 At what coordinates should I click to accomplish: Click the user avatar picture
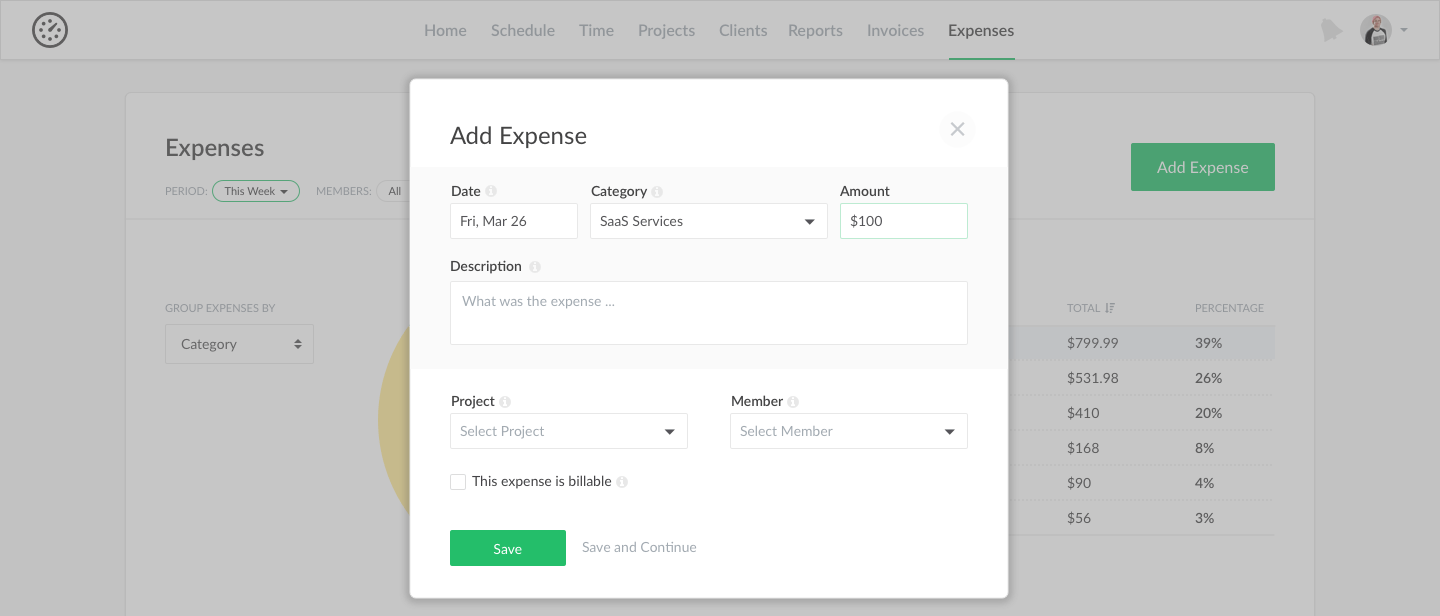click(1376, 30)
